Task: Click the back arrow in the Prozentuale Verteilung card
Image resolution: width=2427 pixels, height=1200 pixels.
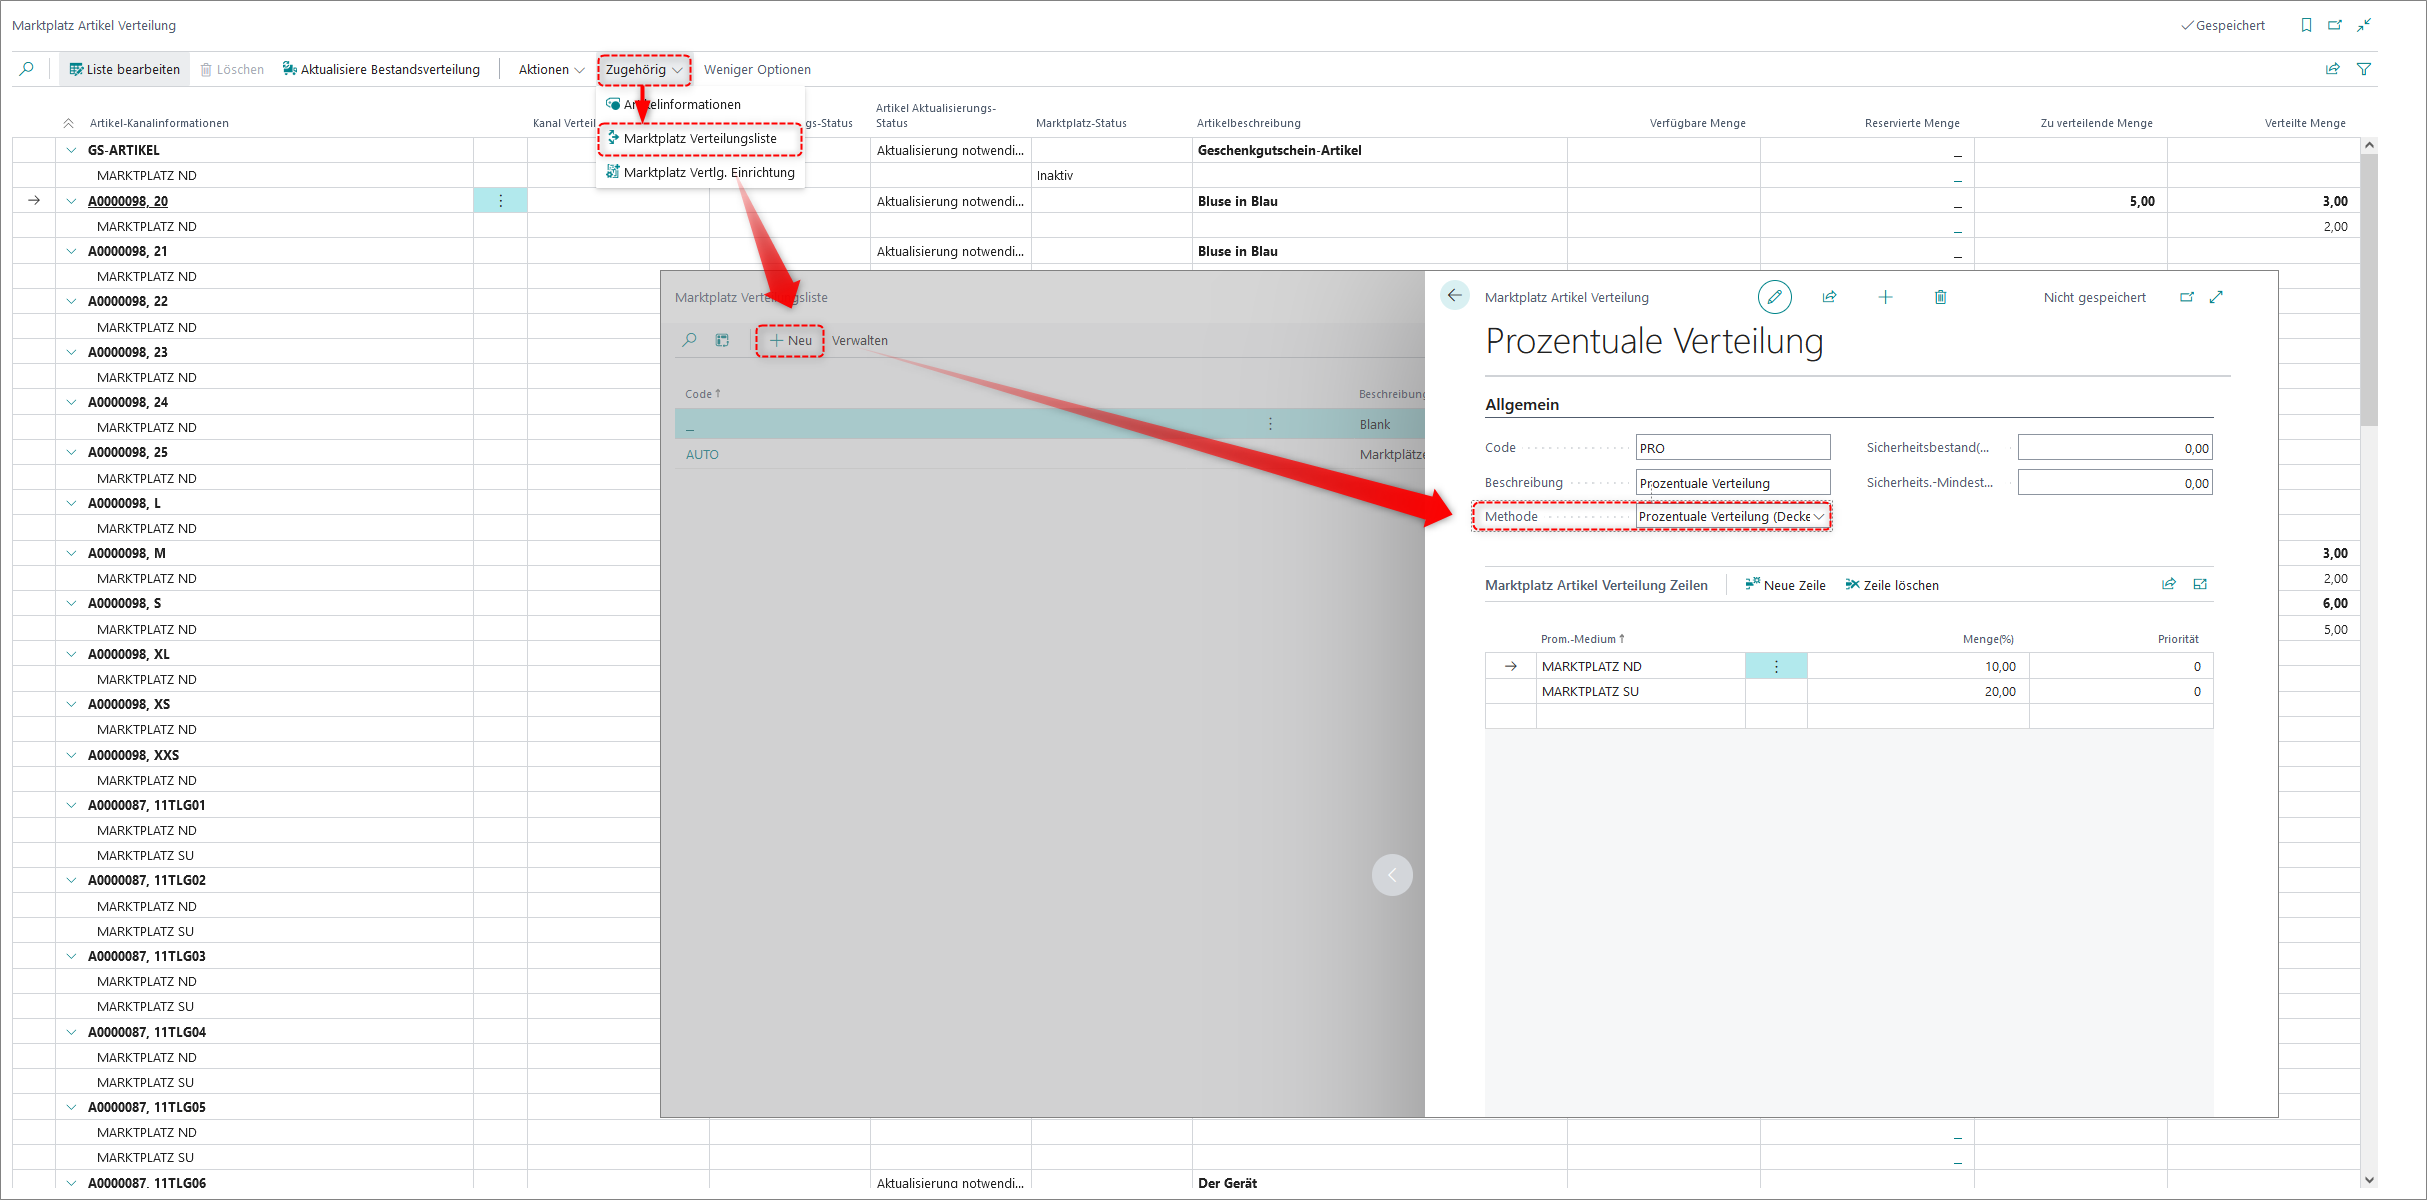Action: click(x=1455, y=296)
